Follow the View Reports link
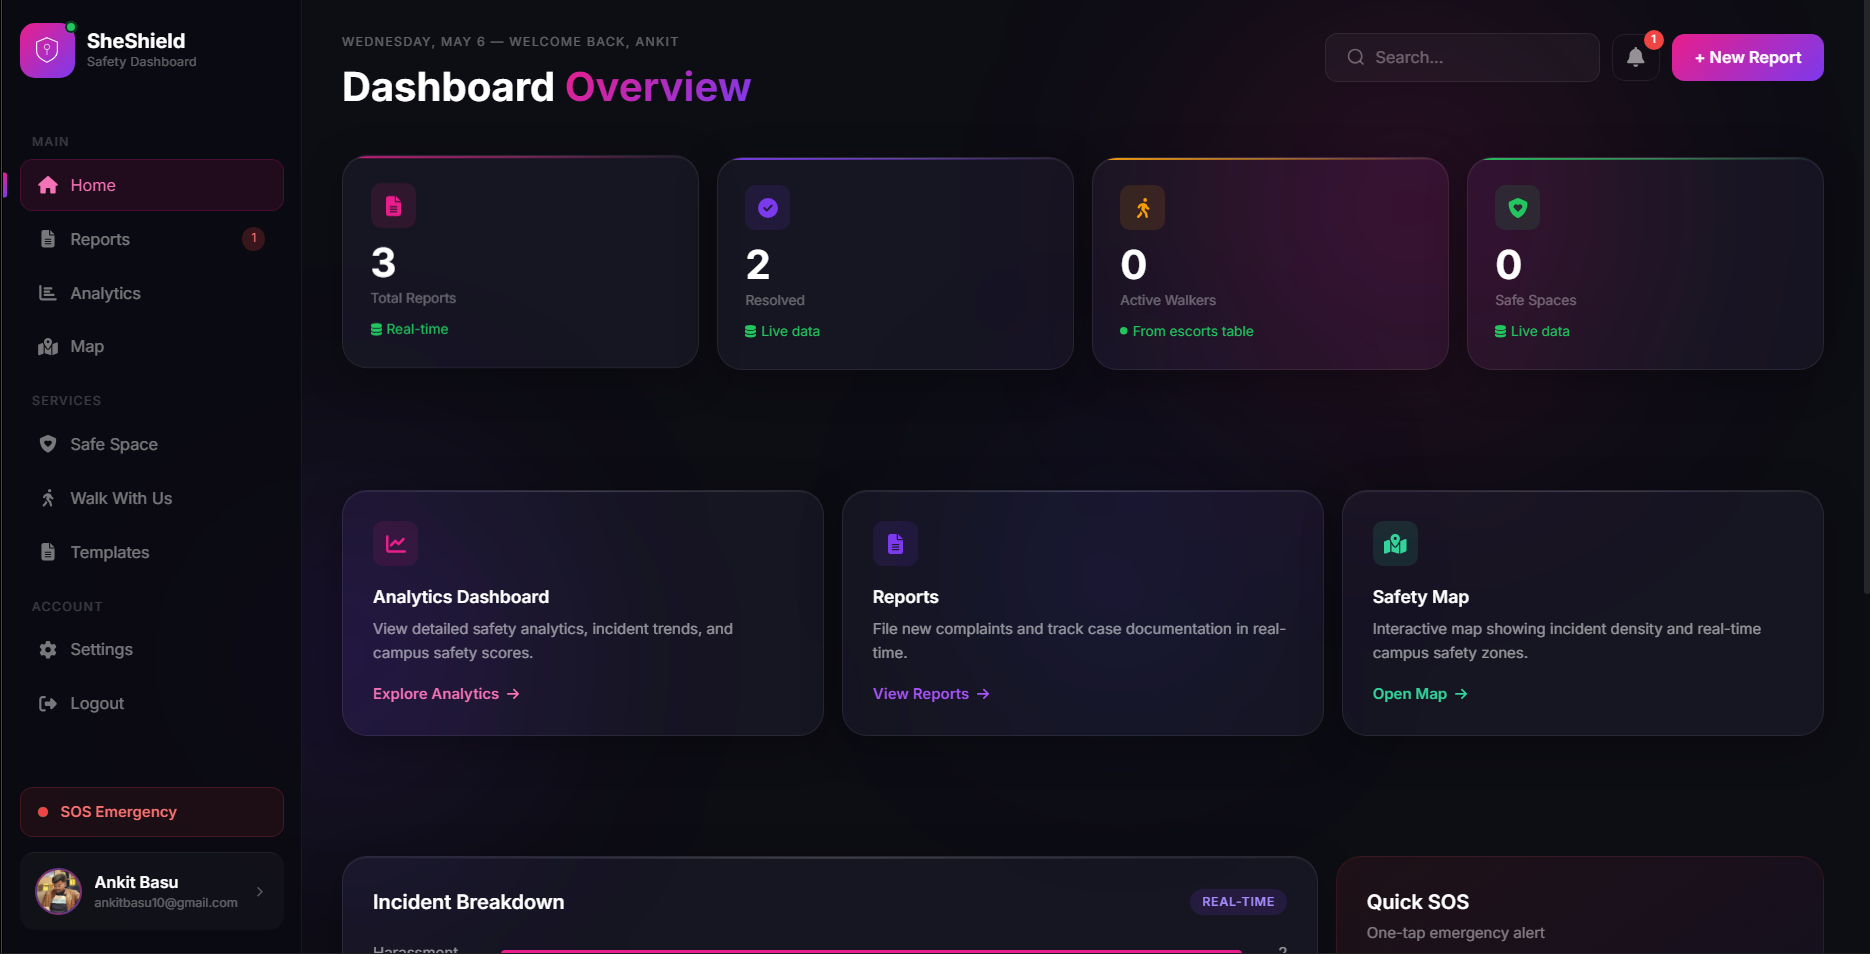The height and width of the screenshot is (954, 1870). 931,694
